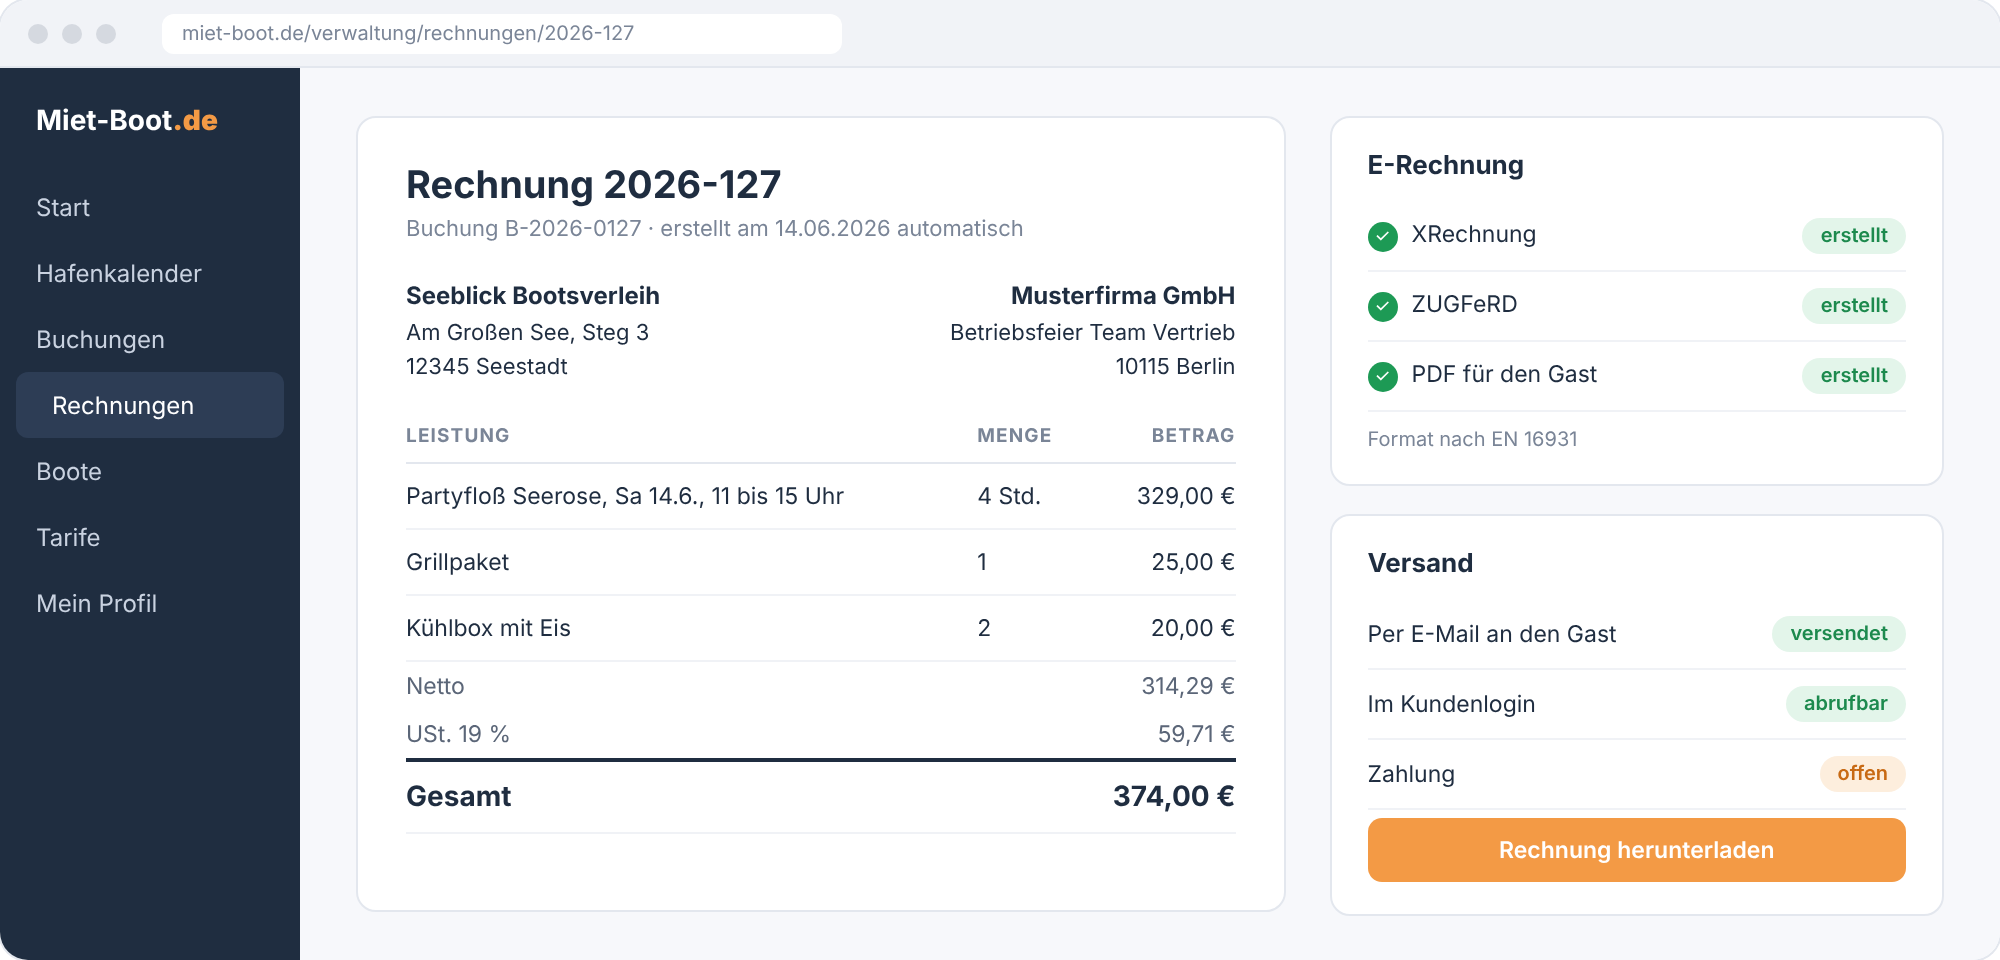Click the Im Kundenlogin label
Screen dimensions: 2000x960
(1451, 705)
